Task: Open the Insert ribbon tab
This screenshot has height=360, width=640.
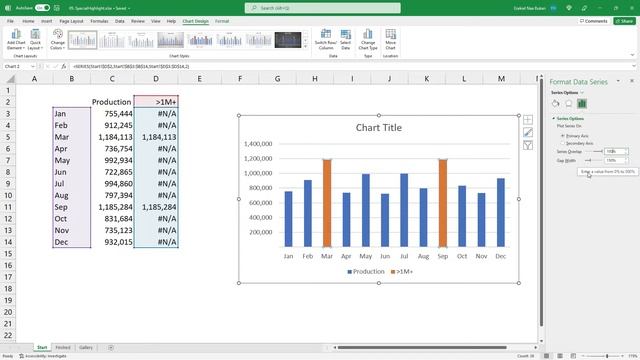Action: coord(47,21)
